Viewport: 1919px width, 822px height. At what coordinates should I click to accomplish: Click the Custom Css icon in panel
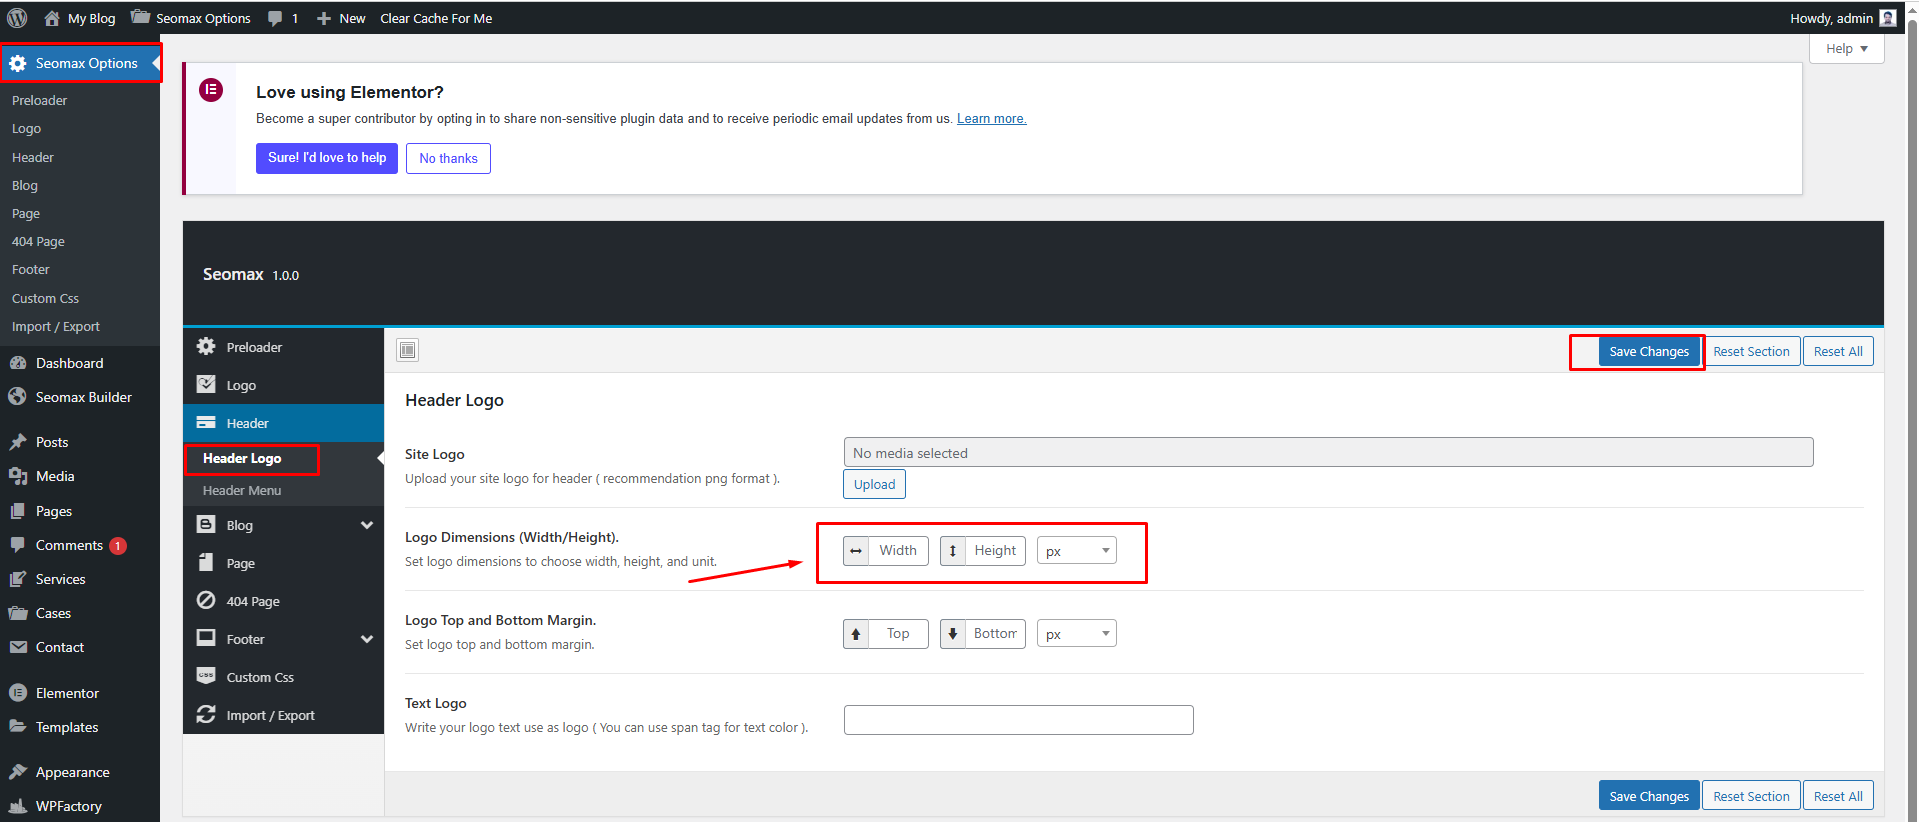(x=206, y=676)
